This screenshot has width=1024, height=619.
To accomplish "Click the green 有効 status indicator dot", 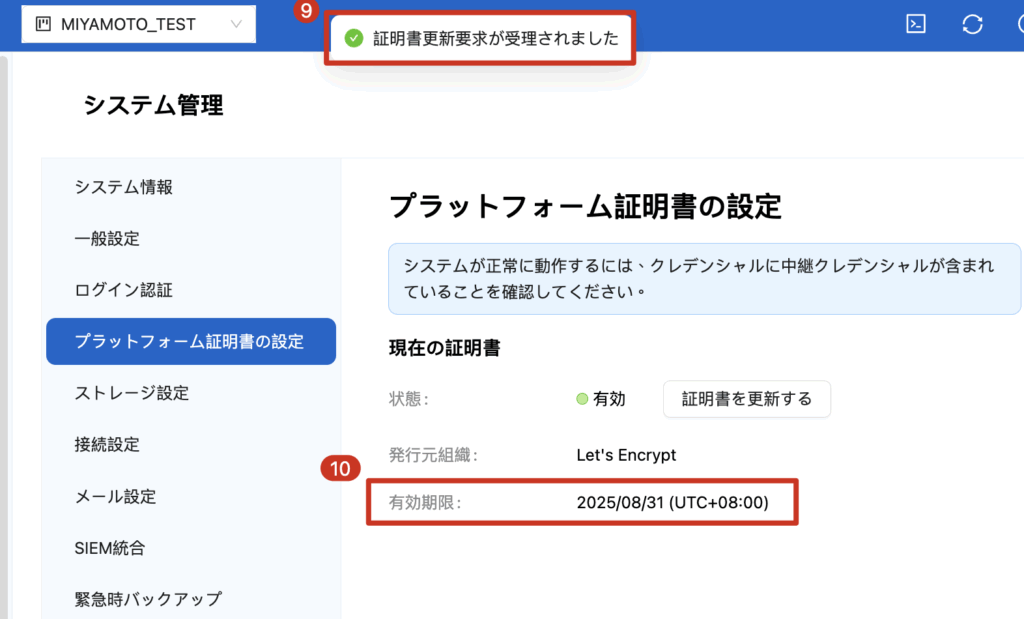I will click(x=582, y=399).
